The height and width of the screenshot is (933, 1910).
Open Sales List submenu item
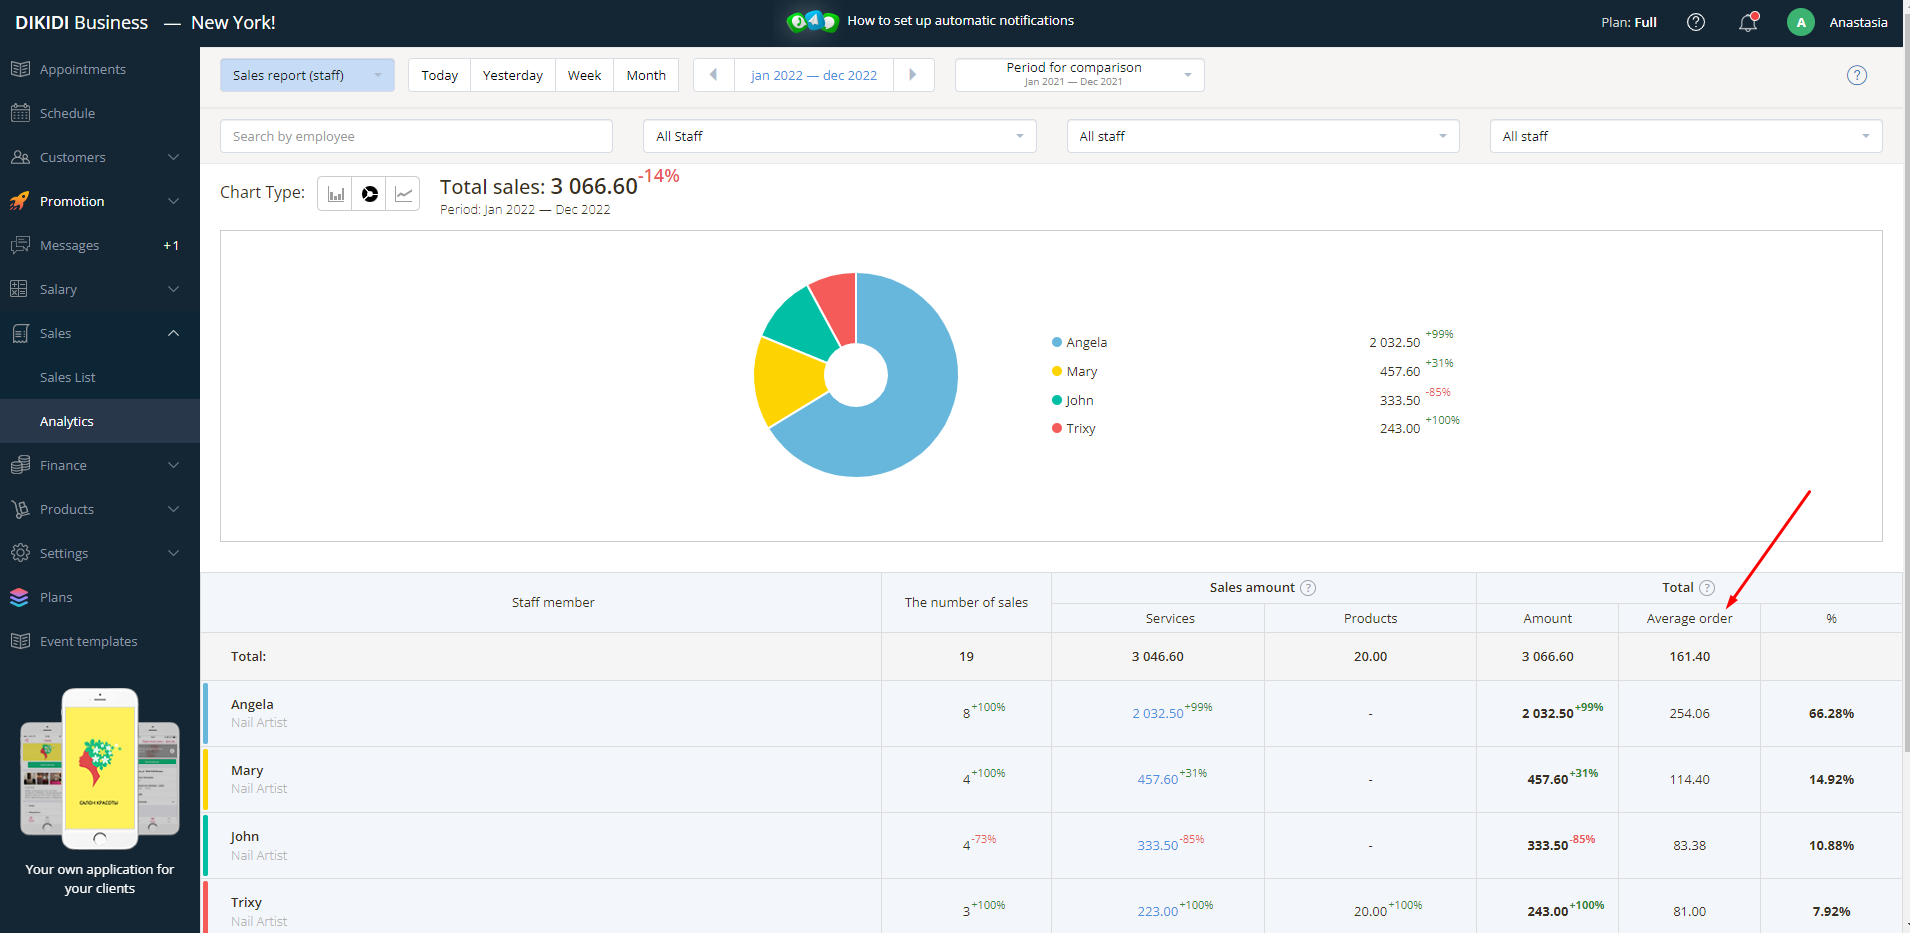pyautogui.click(x=68, y=377)
